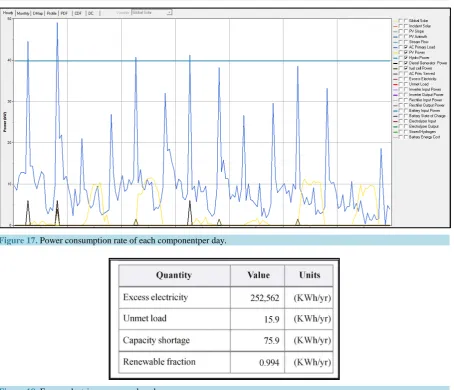This screenshot has height=390, width=454.
Task: Click the Rectifier Input Power legend label
Action: 426,100
